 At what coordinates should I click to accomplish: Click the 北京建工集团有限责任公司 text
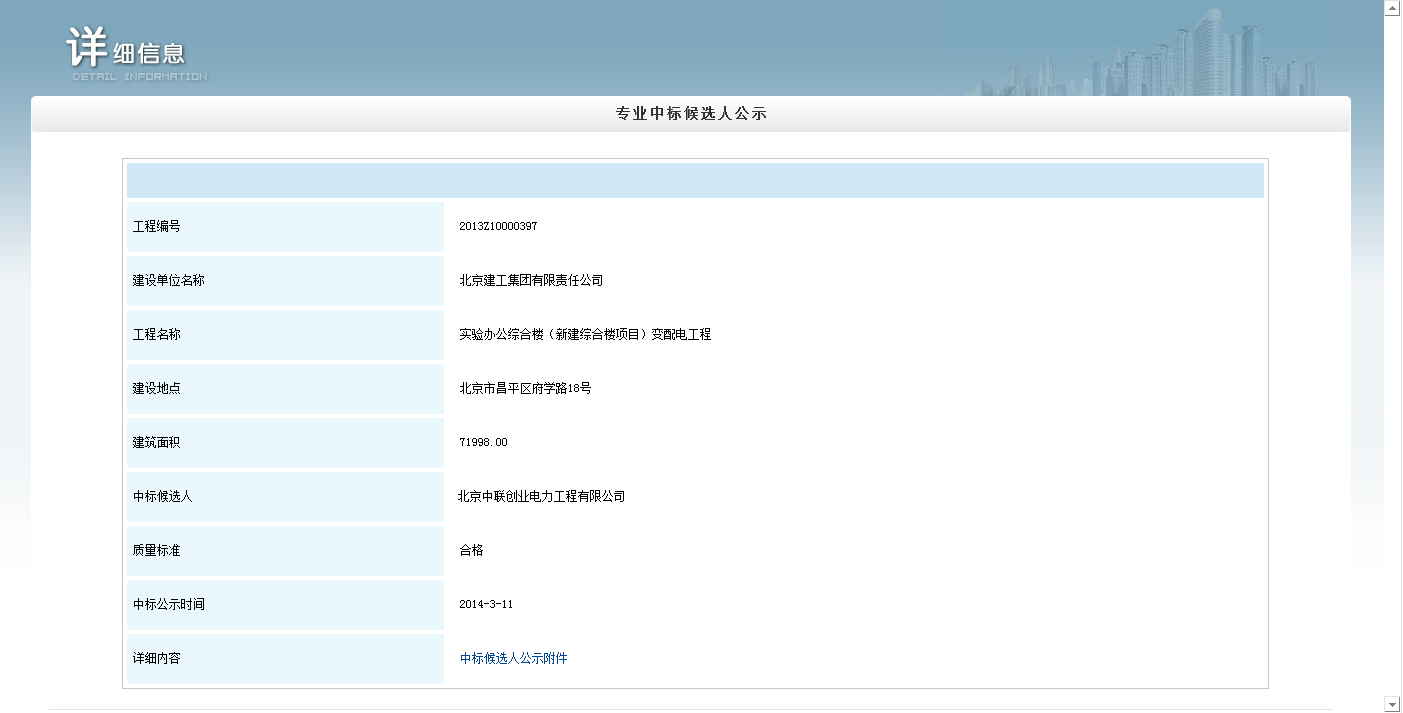pyautogui.click(x=531, y=281)
